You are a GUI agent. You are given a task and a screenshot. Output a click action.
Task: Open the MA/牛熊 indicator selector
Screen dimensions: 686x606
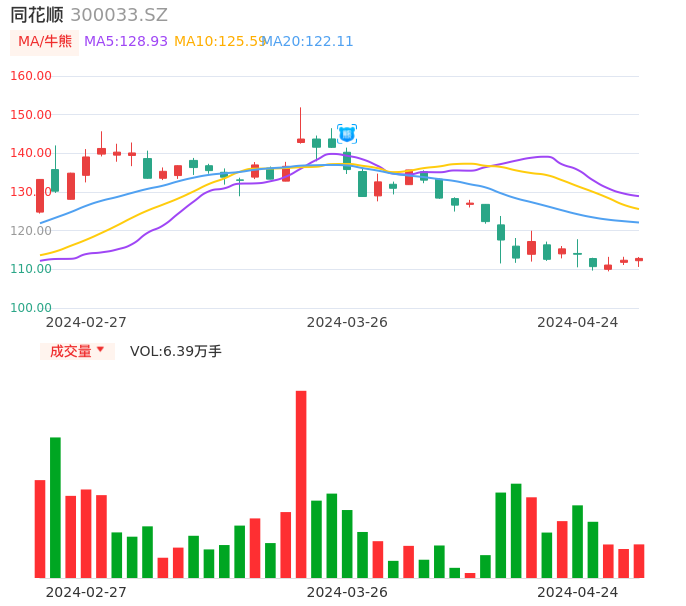45,42
